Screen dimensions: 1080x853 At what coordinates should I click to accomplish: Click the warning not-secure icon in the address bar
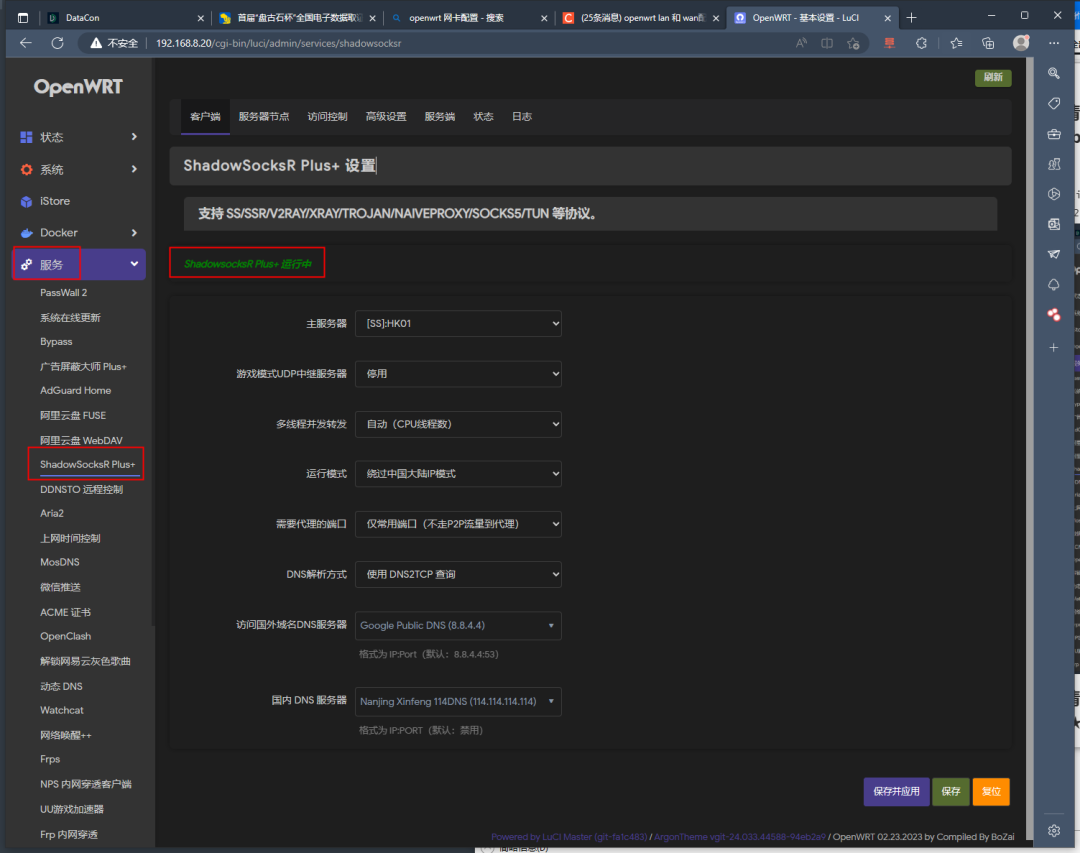tap(96, 43)
